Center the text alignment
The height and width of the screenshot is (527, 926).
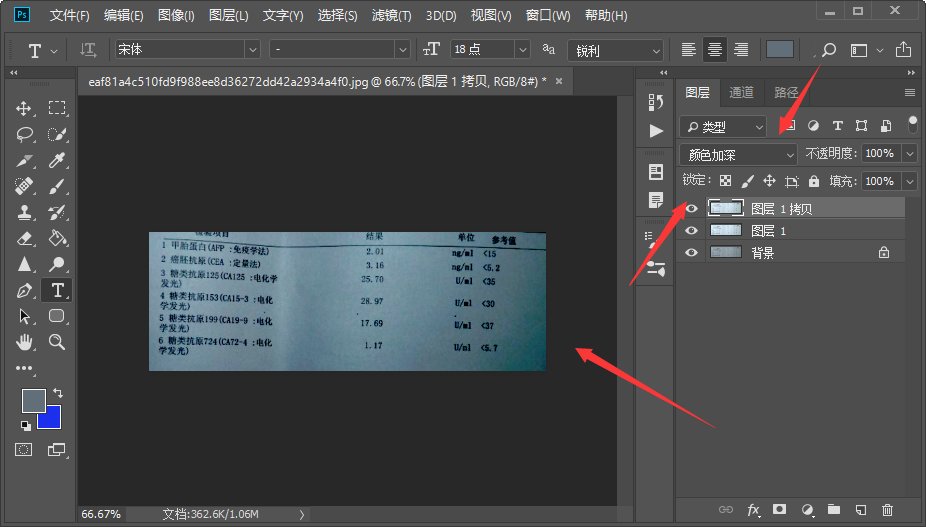(715, 50)
